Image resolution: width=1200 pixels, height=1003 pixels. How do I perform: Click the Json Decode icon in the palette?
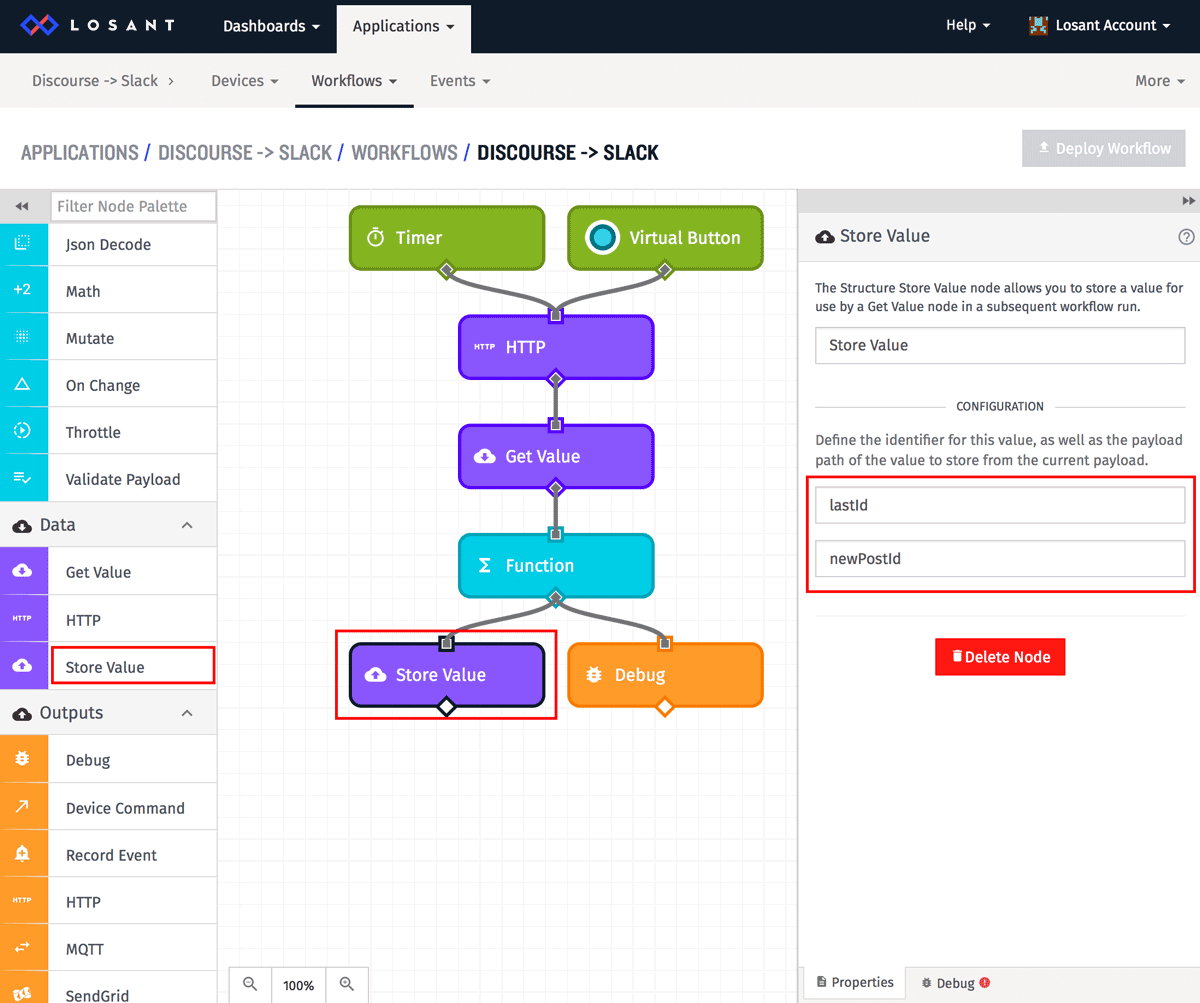[23, 243]
